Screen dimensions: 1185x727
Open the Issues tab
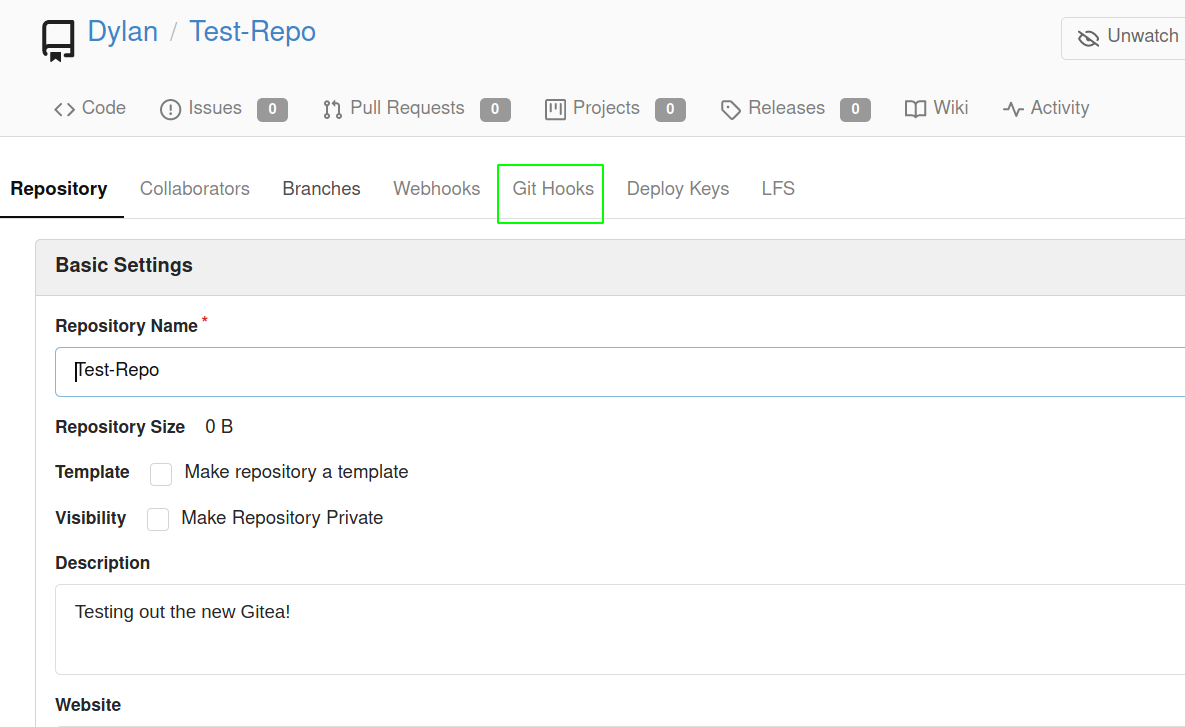point(223,109)
